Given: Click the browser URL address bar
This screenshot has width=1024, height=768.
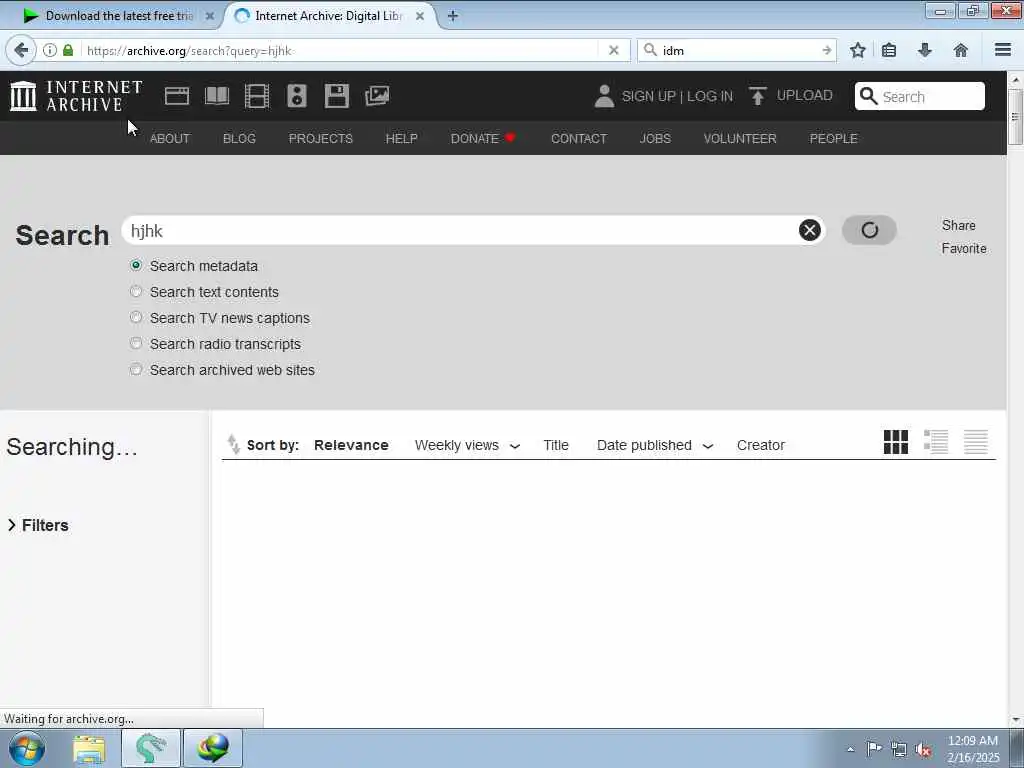Looking at the screenshot, I should (340, 50).
